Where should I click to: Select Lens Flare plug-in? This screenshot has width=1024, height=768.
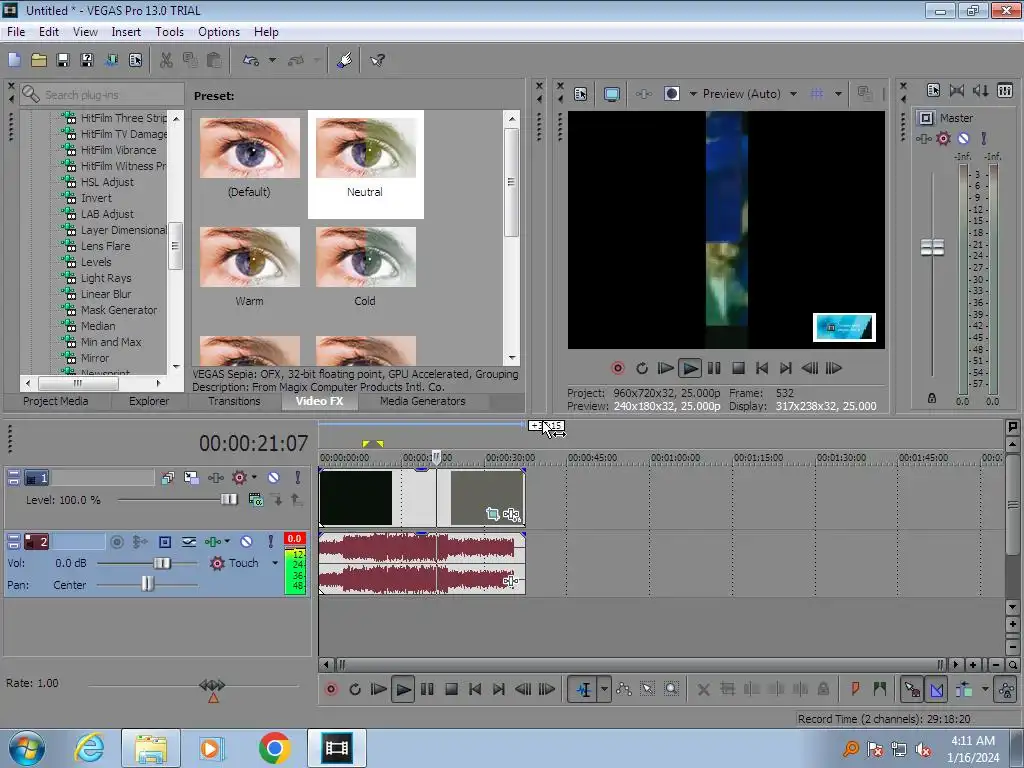point(105,246)
